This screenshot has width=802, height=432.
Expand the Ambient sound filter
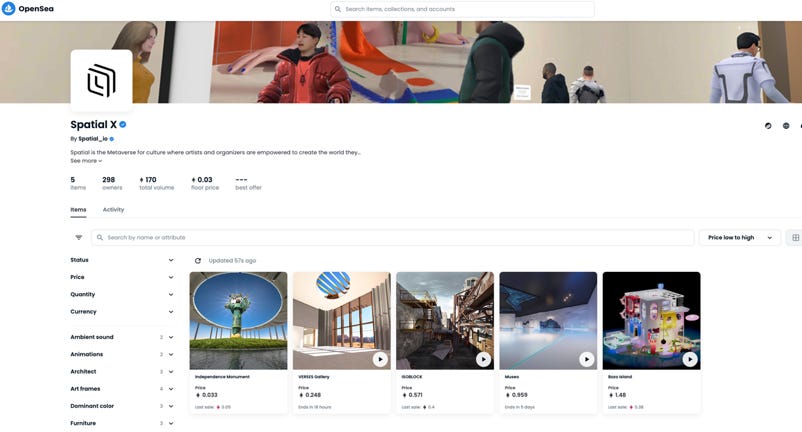(122, 337)
